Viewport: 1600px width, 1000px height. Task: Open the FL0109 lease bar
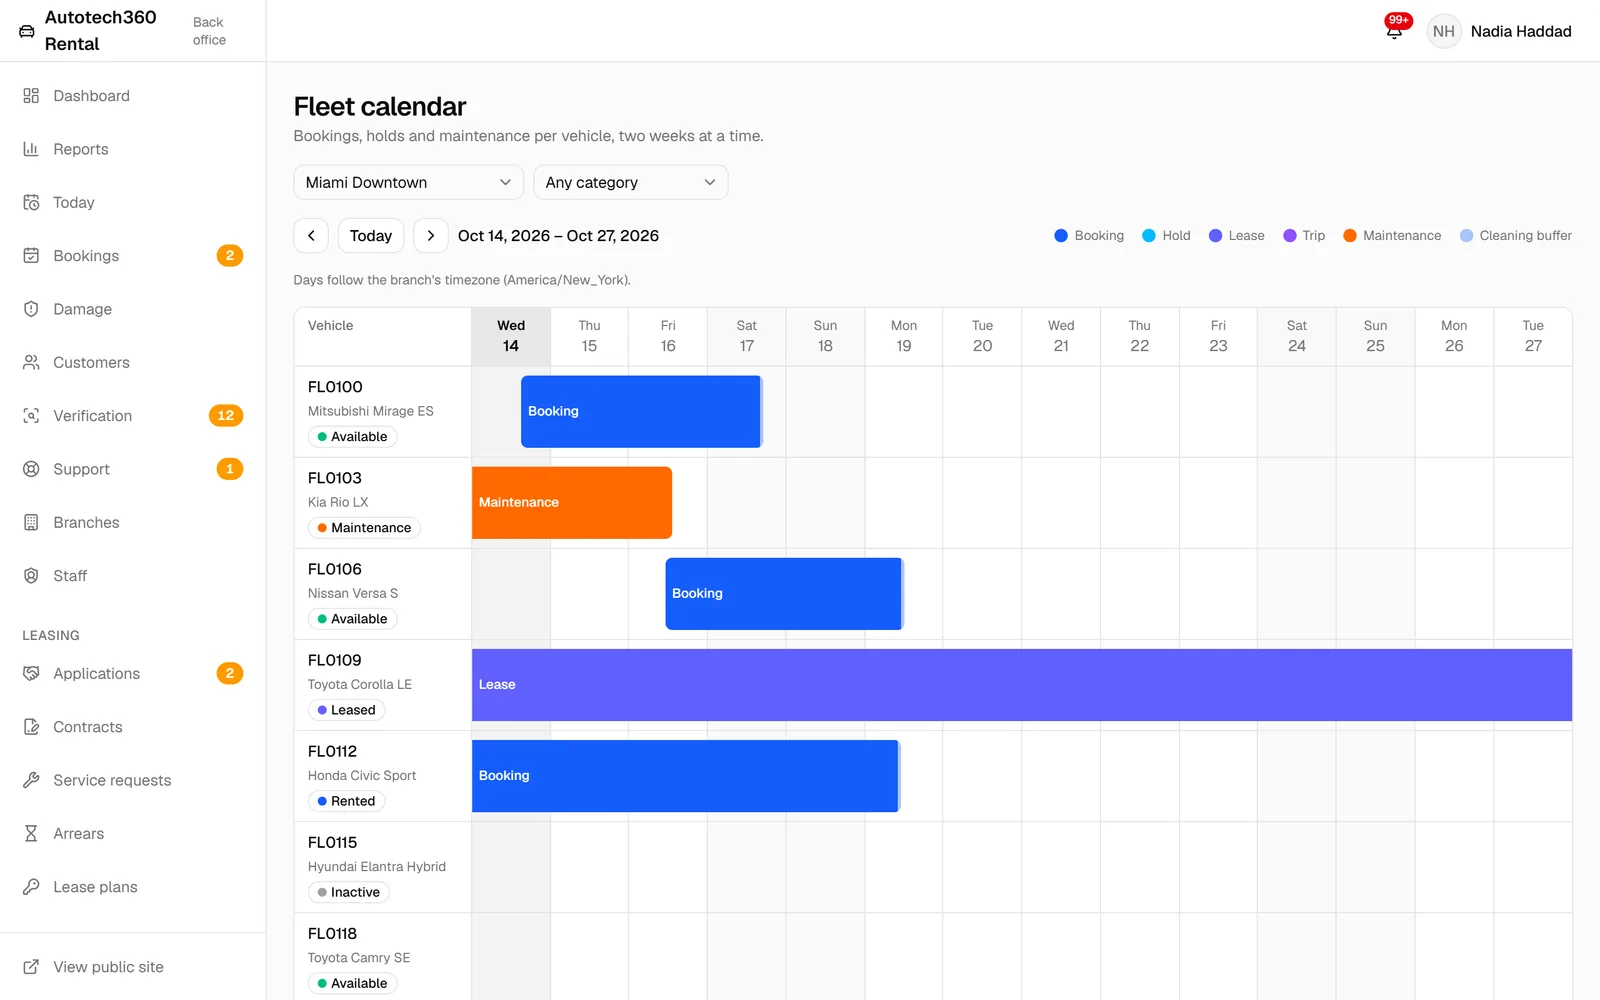coord(1022,685)
